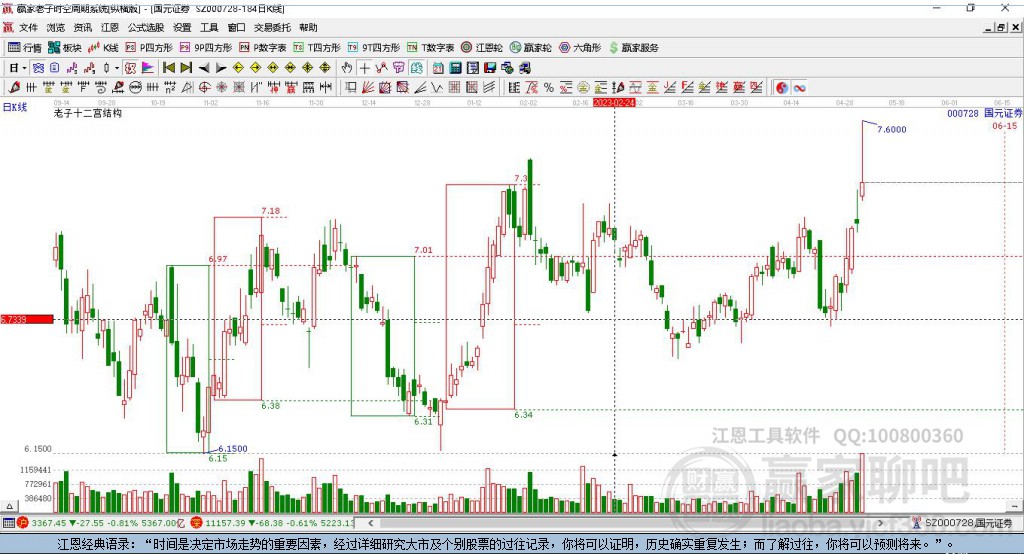Open the T四方形 tool
1024x554 pixels.
[x=317, y=48]
